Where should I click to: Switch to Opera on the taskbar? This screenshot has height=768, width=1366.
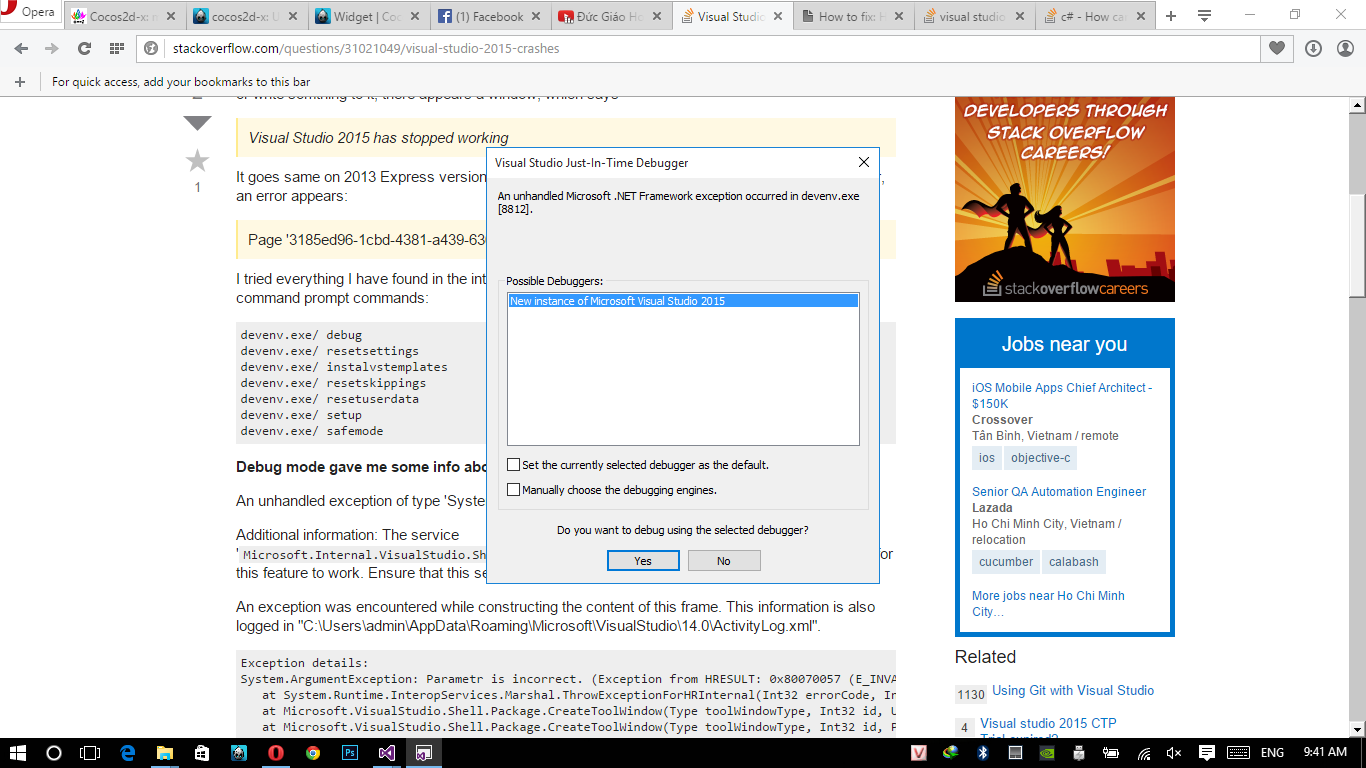pos(276,753)
